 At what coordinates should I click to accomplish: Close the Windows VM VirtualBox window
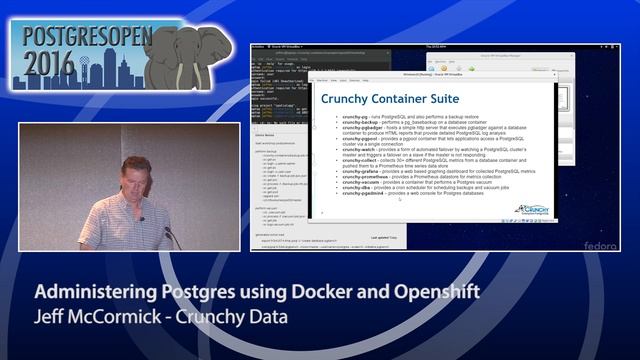[554, 74]
